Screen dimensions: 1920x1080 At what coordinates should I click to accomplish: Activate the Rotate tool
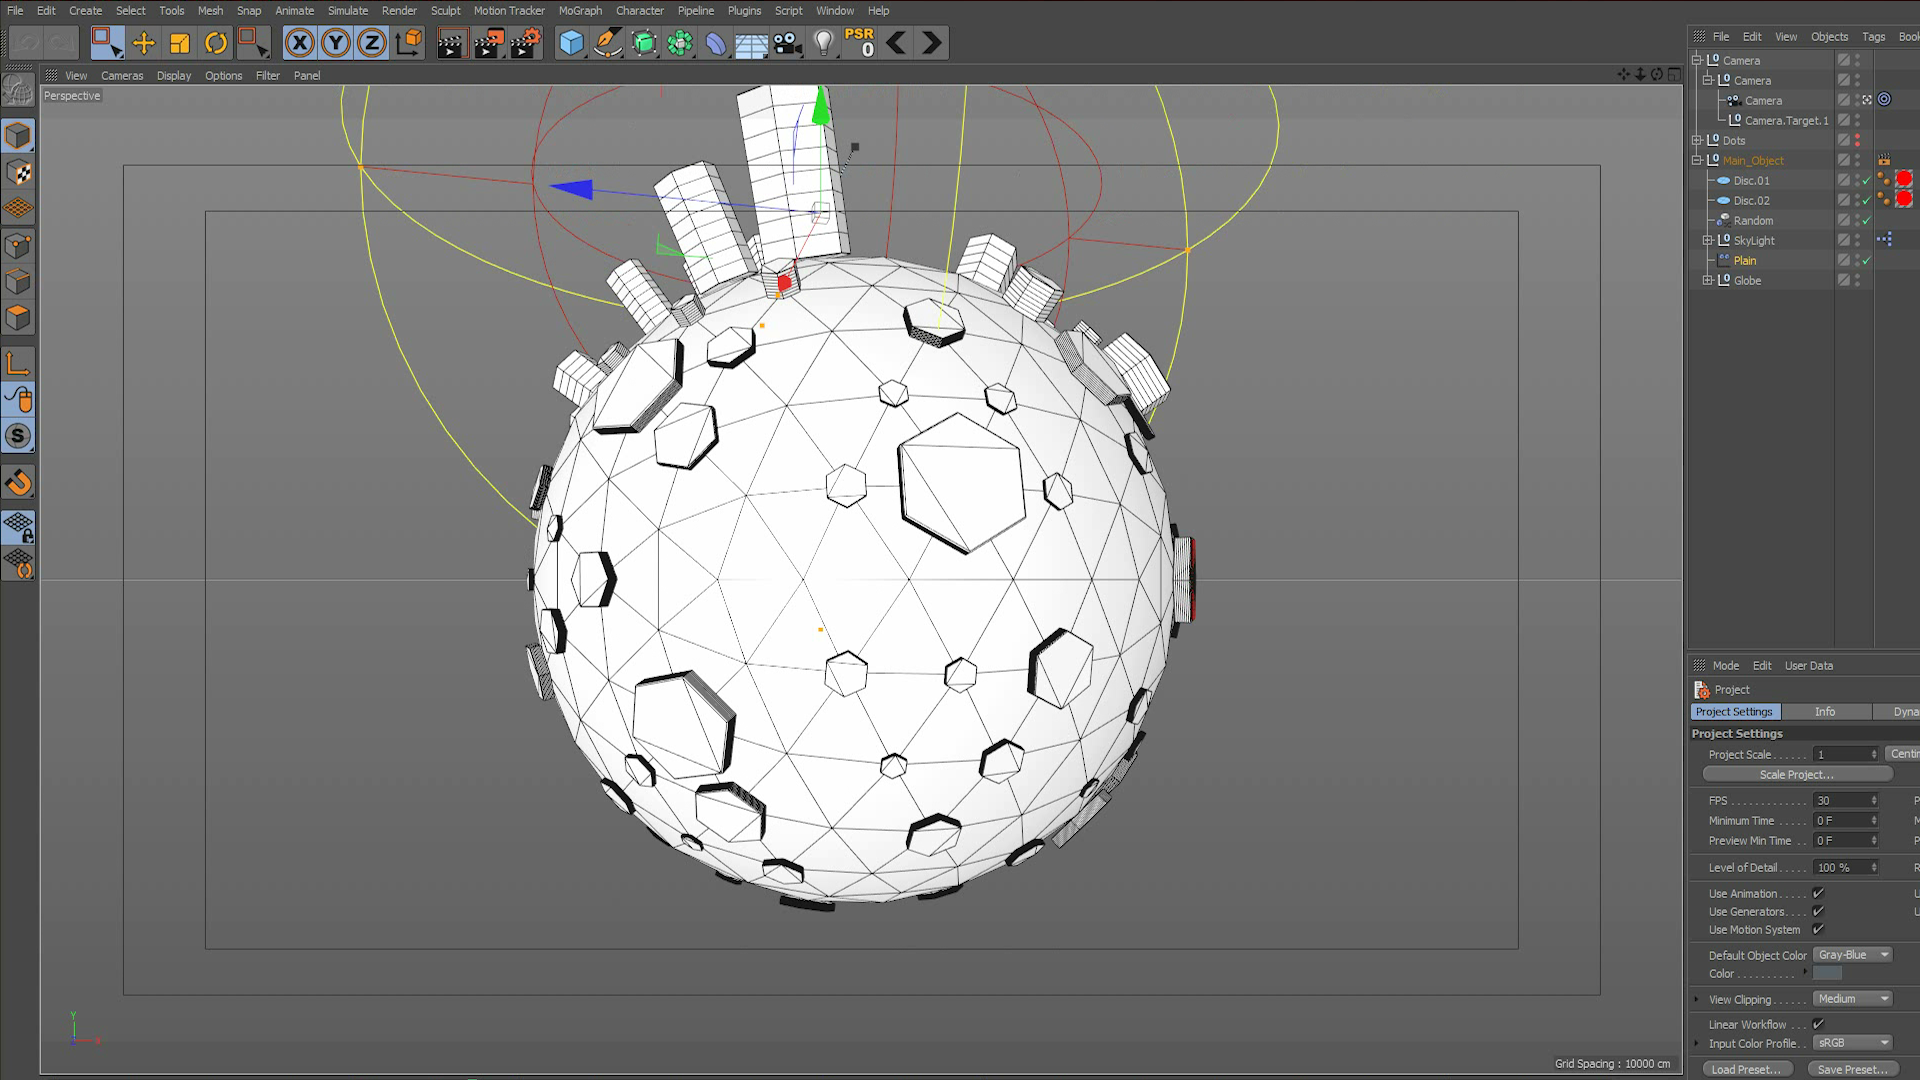[x=216, y=43]
